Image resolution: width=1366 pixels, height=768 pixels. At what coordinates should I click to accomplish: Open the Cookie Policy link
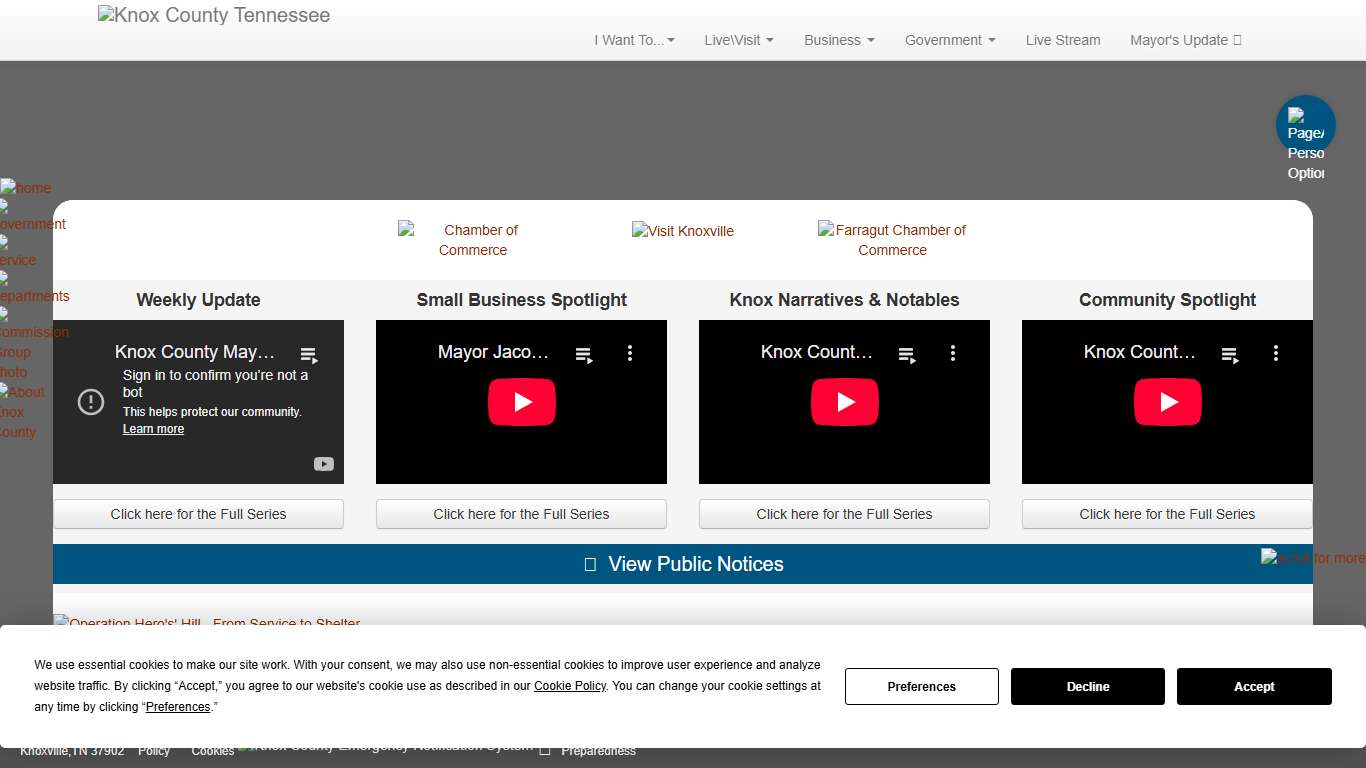(x=569, y=686)
